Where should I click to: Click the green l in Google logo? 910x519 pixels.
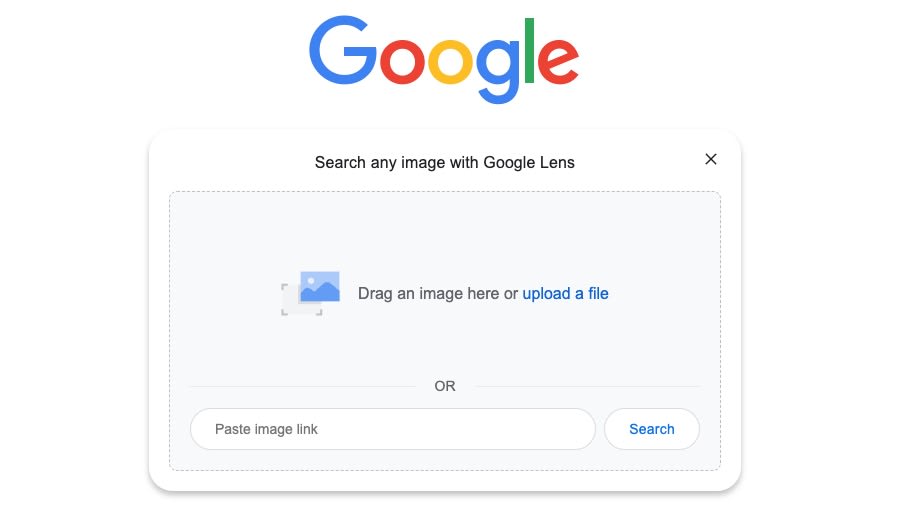coord(530,48)
